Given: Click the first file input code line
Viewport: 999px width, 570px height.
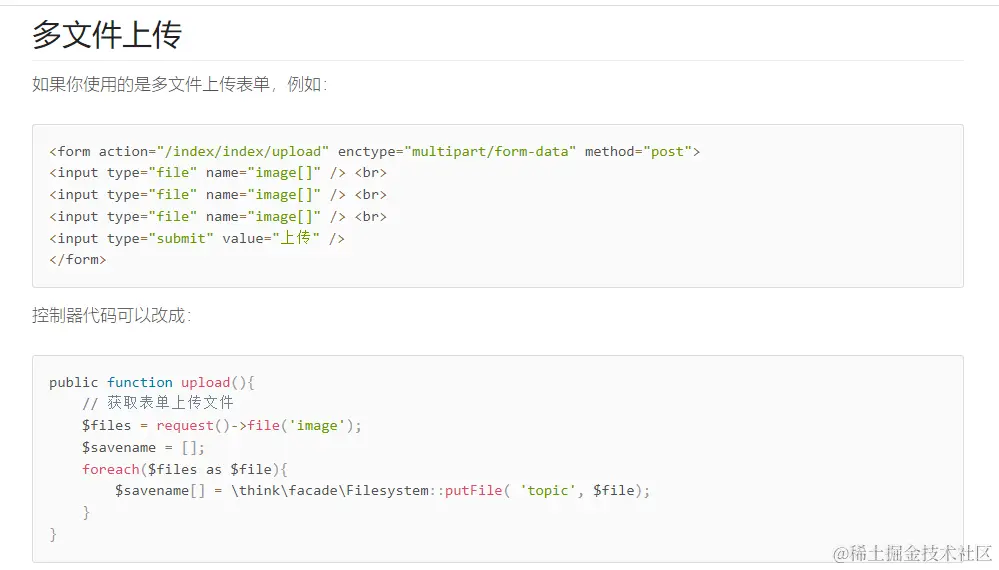Looking at the screenshot, I should click(217, 173).
